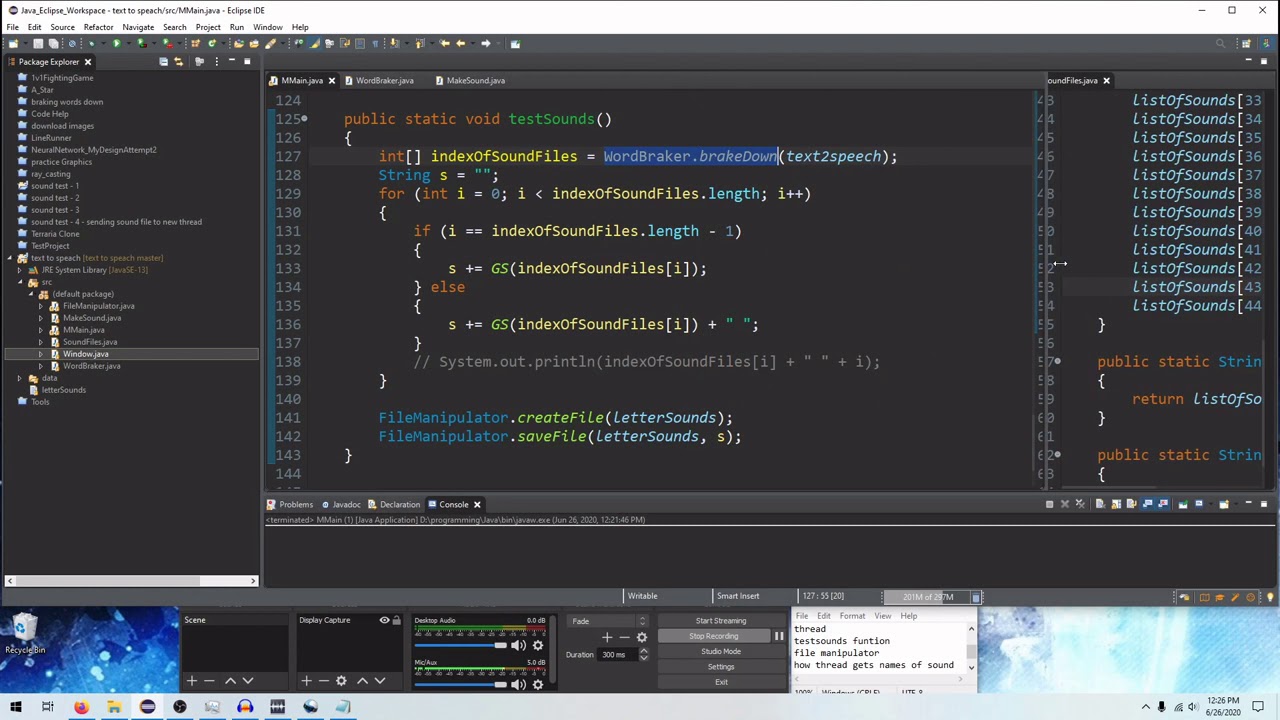Image resolution: width=1280 pixels, height=720 pixels.
Task: Toggle Show Console When Standard Out Changes
Action: (1147, 504)
